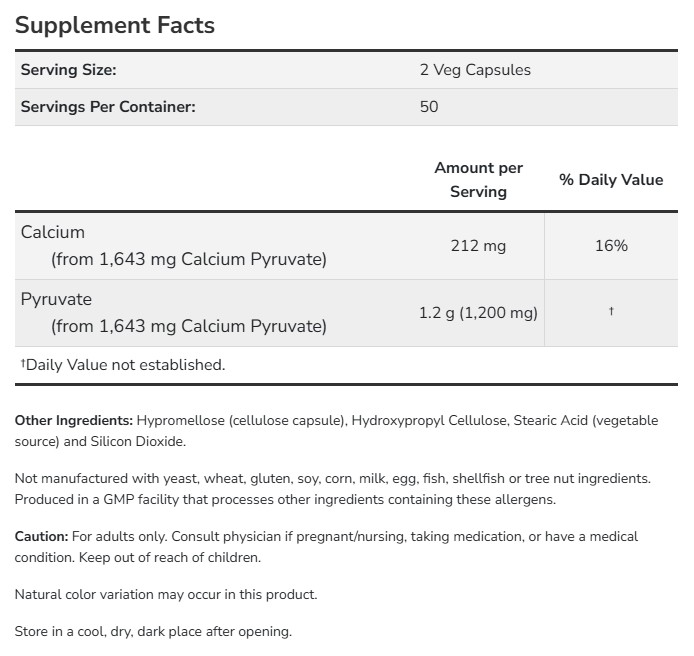Select the Servings Per Container label
The image size is (694, 656).
(108, 107)
